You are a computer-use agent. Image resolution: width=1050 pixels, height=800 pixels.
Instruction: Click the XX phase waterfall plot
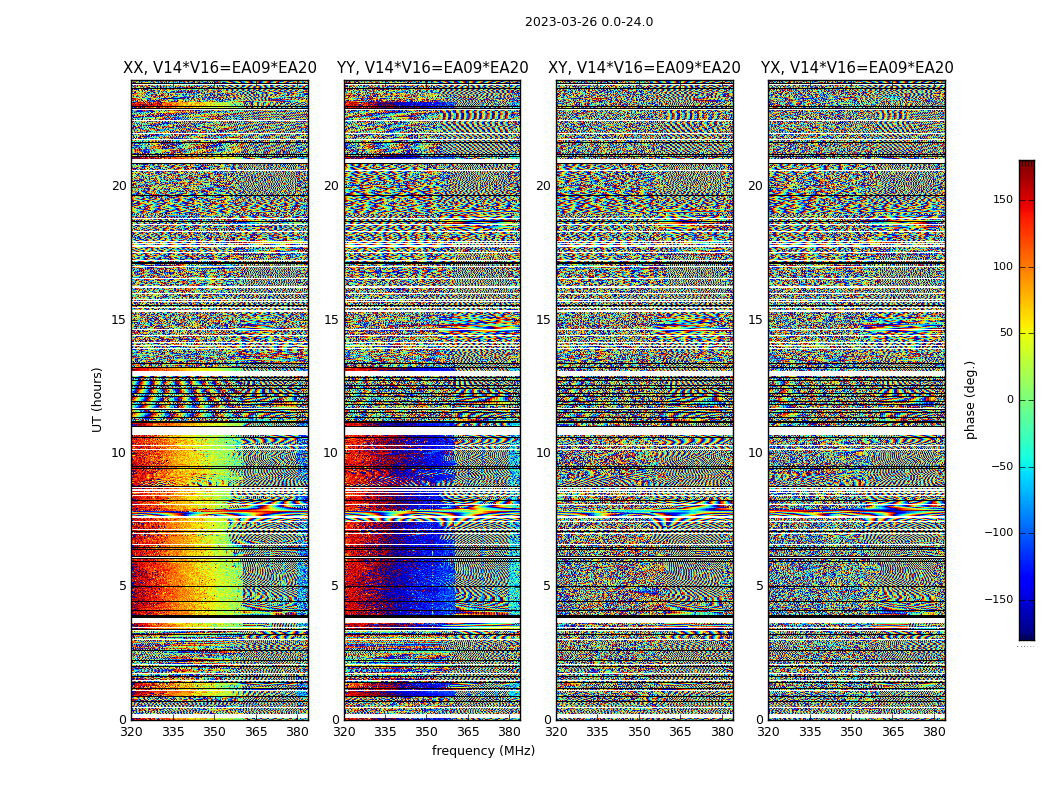220,400
